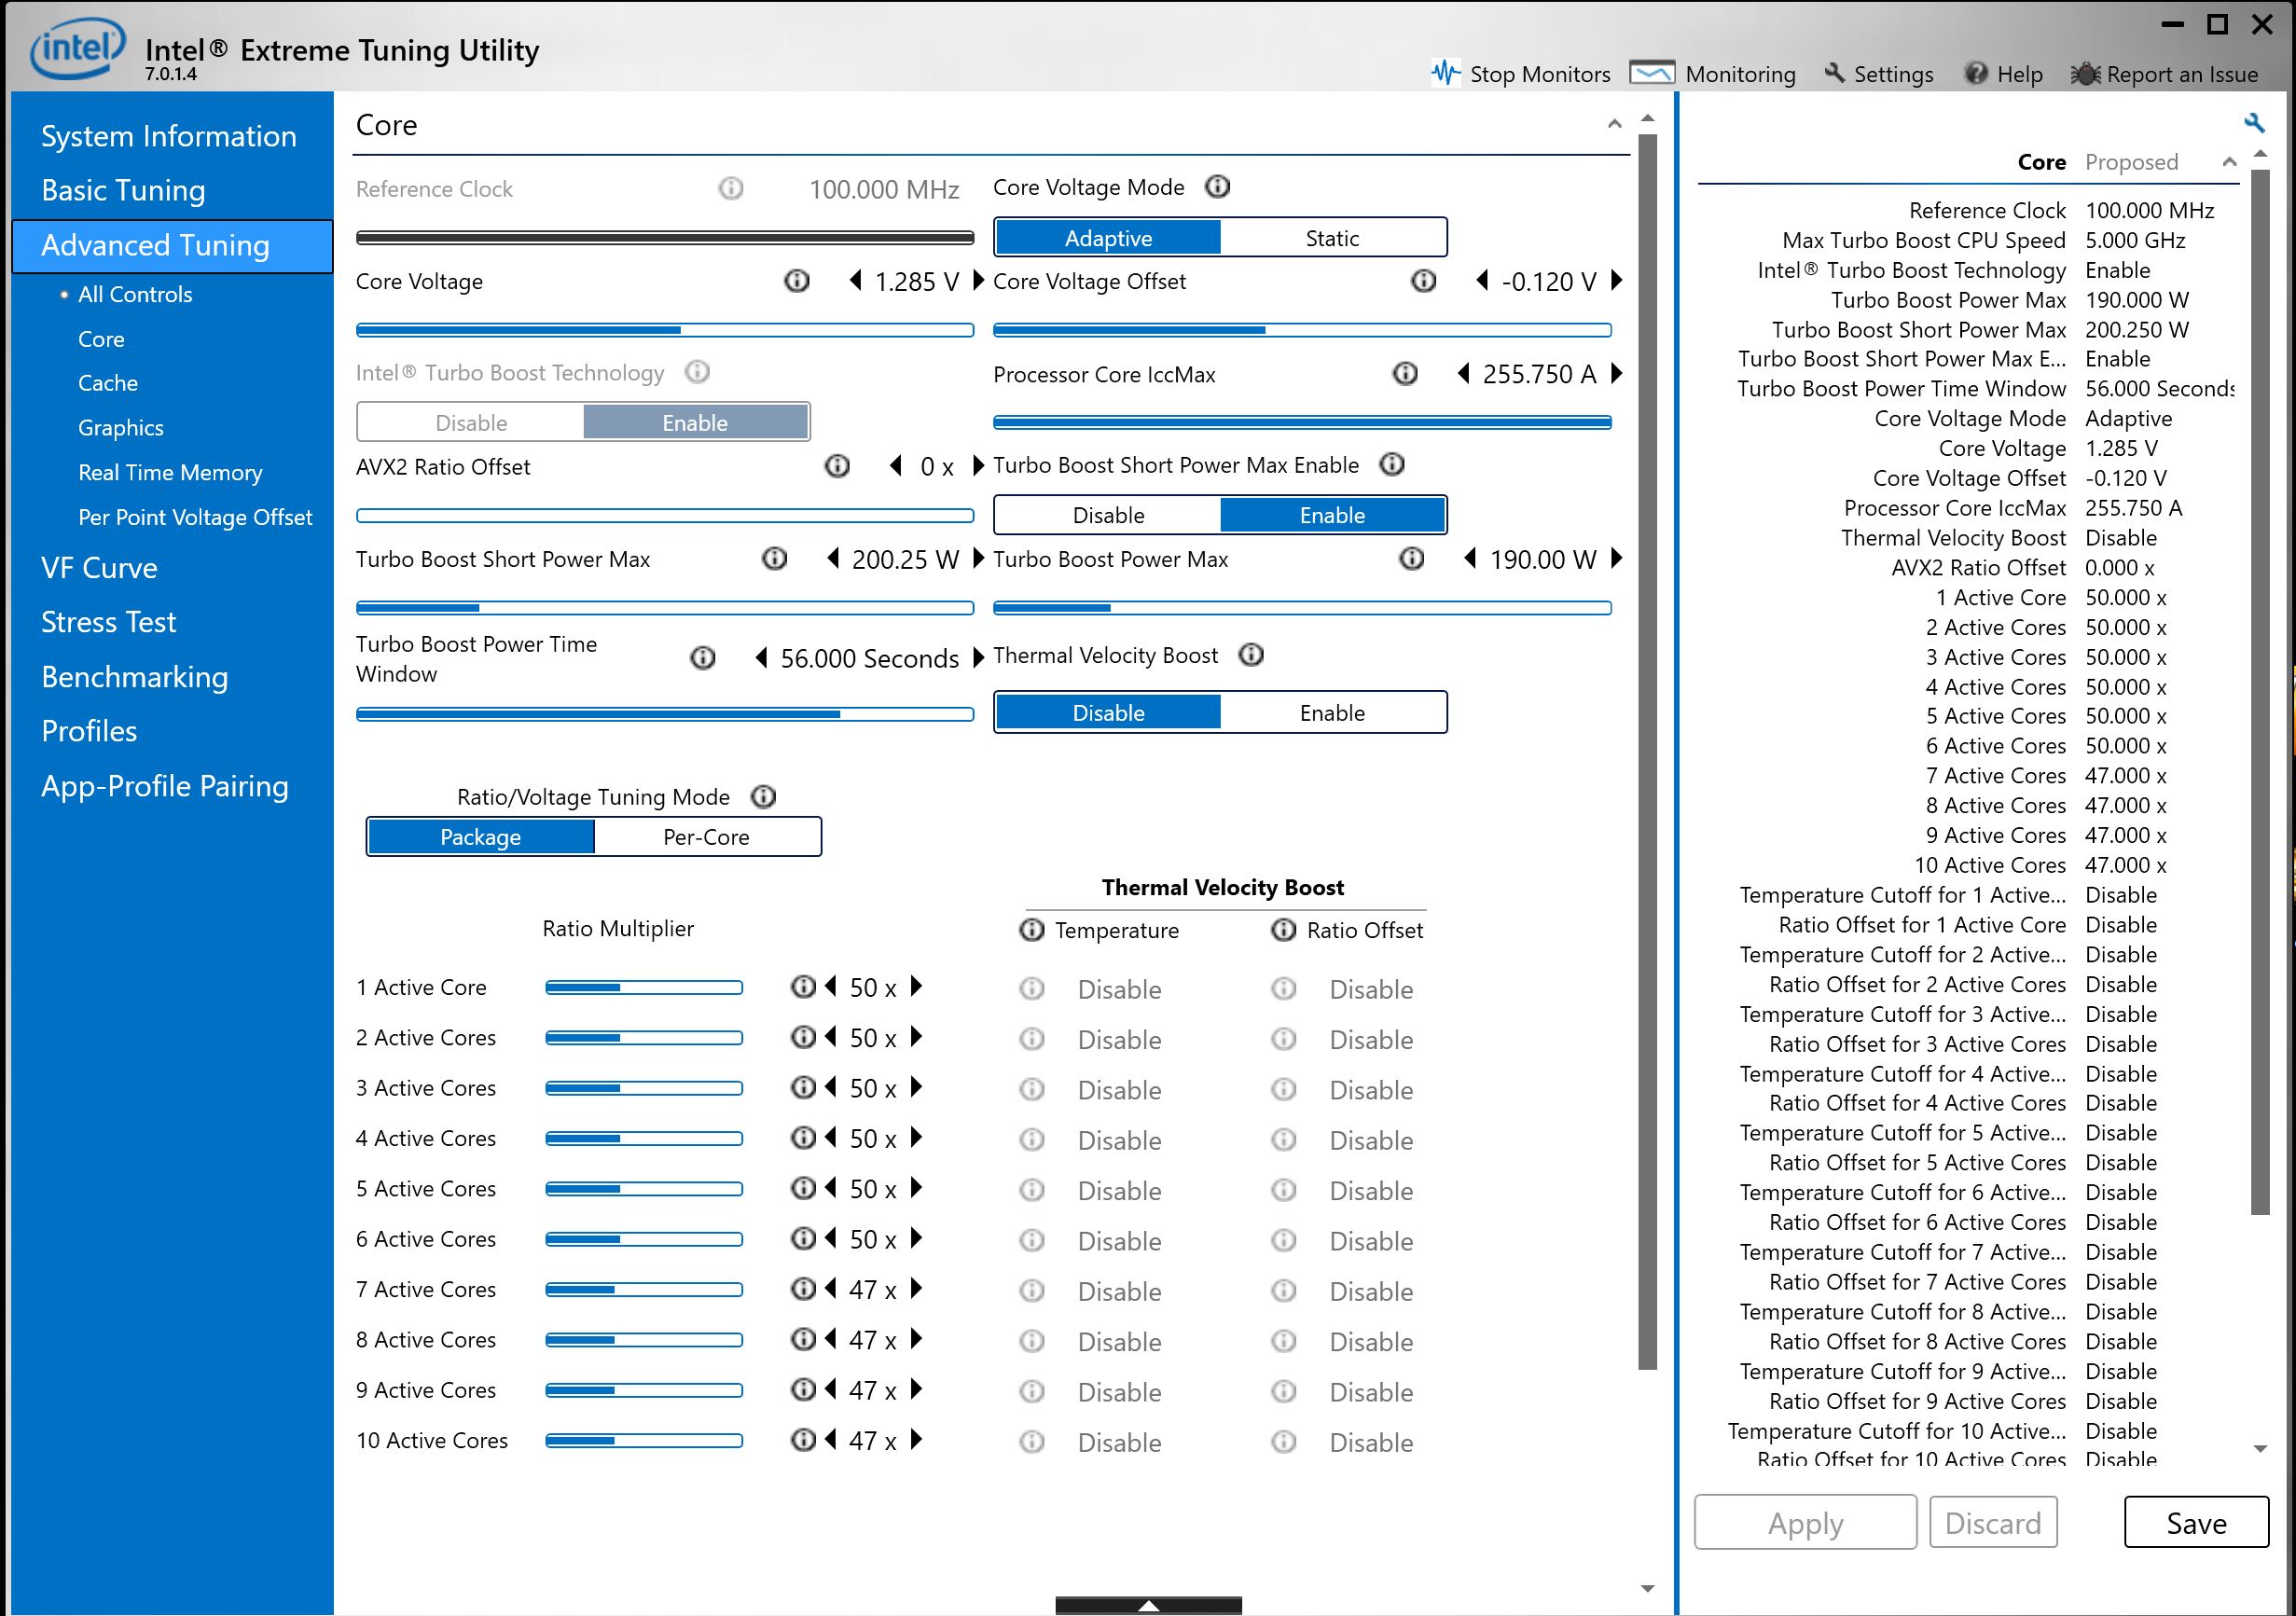Click the proposed panel vertical scrollbar
Screen dimensions: 2296x1616
click(2259, 690)
